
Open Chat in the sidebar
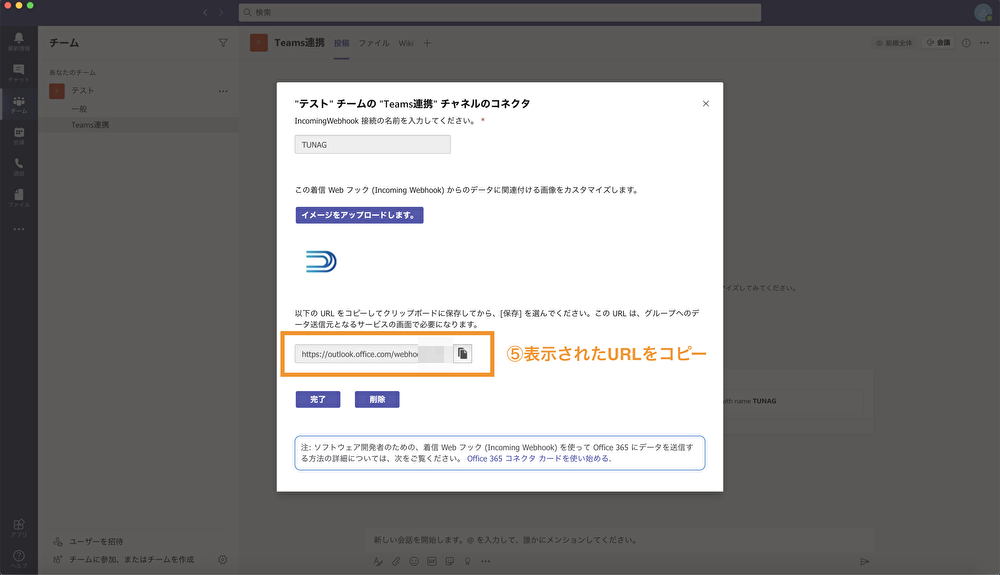click(x=18, y=73)
